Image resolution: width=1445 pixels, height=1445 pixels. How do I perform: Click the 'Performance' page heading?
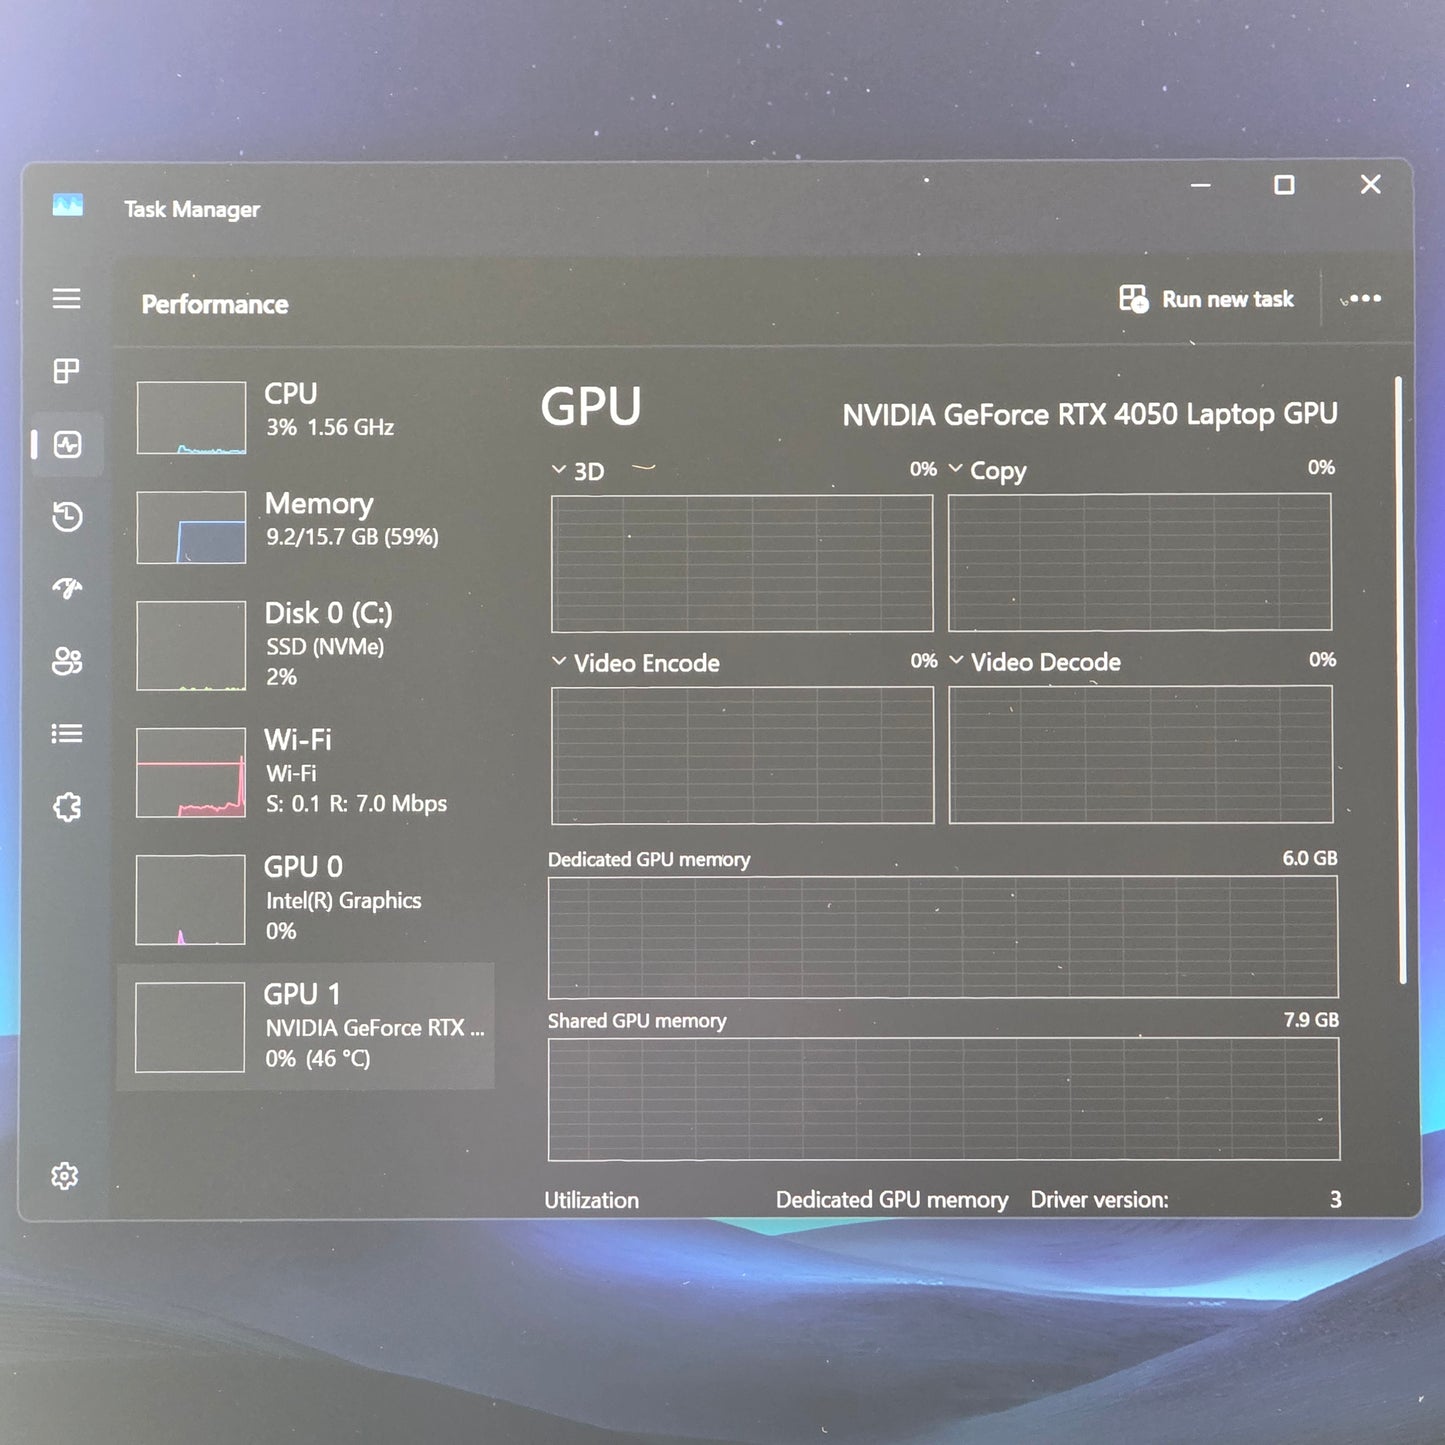pos(215,304)
